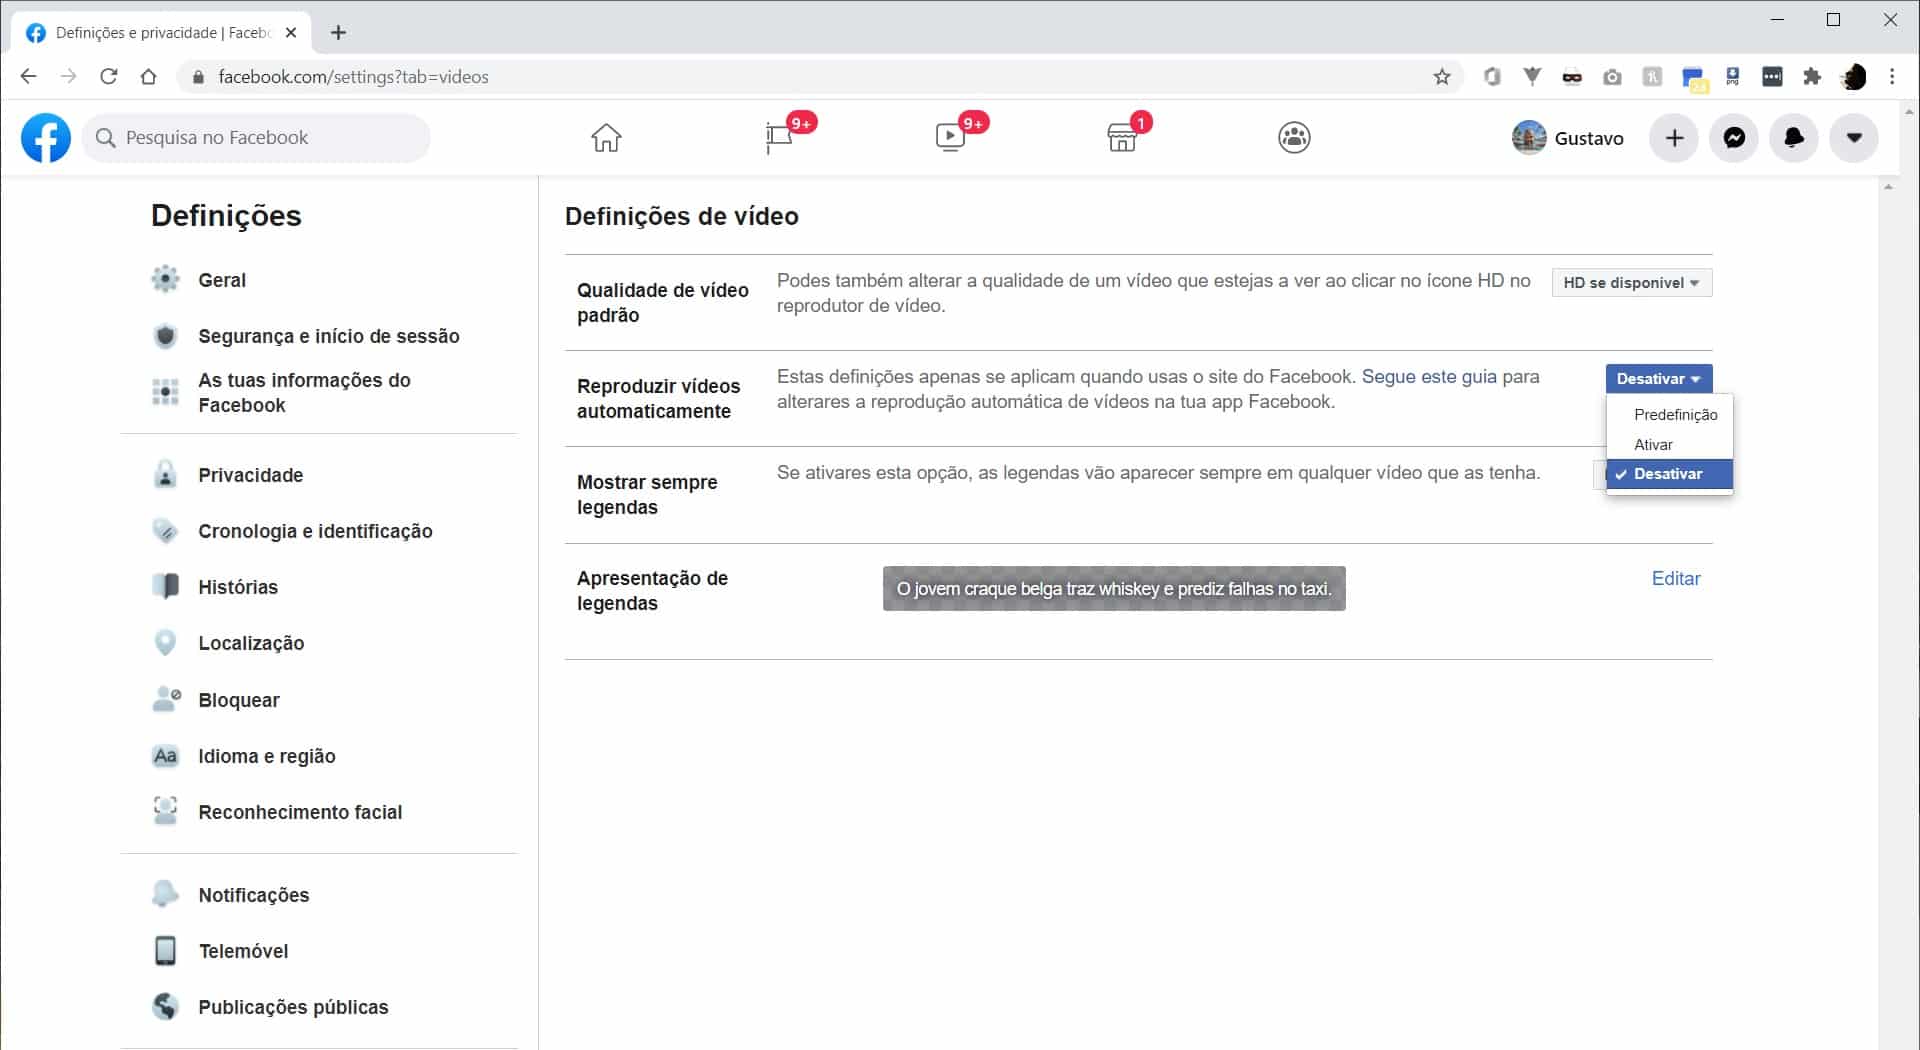Open Gustavo's profile

point(1568,138)
